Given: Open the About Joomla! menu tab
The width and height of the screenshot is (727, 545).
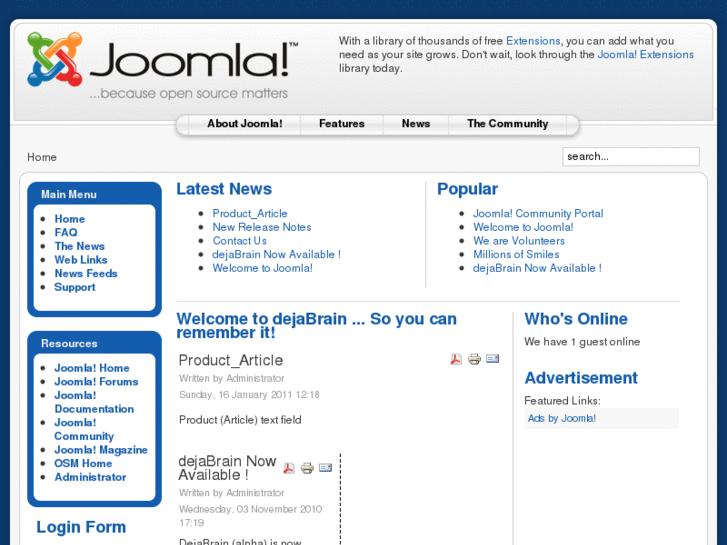Looking at the screenshot, I should click(245, 124).
